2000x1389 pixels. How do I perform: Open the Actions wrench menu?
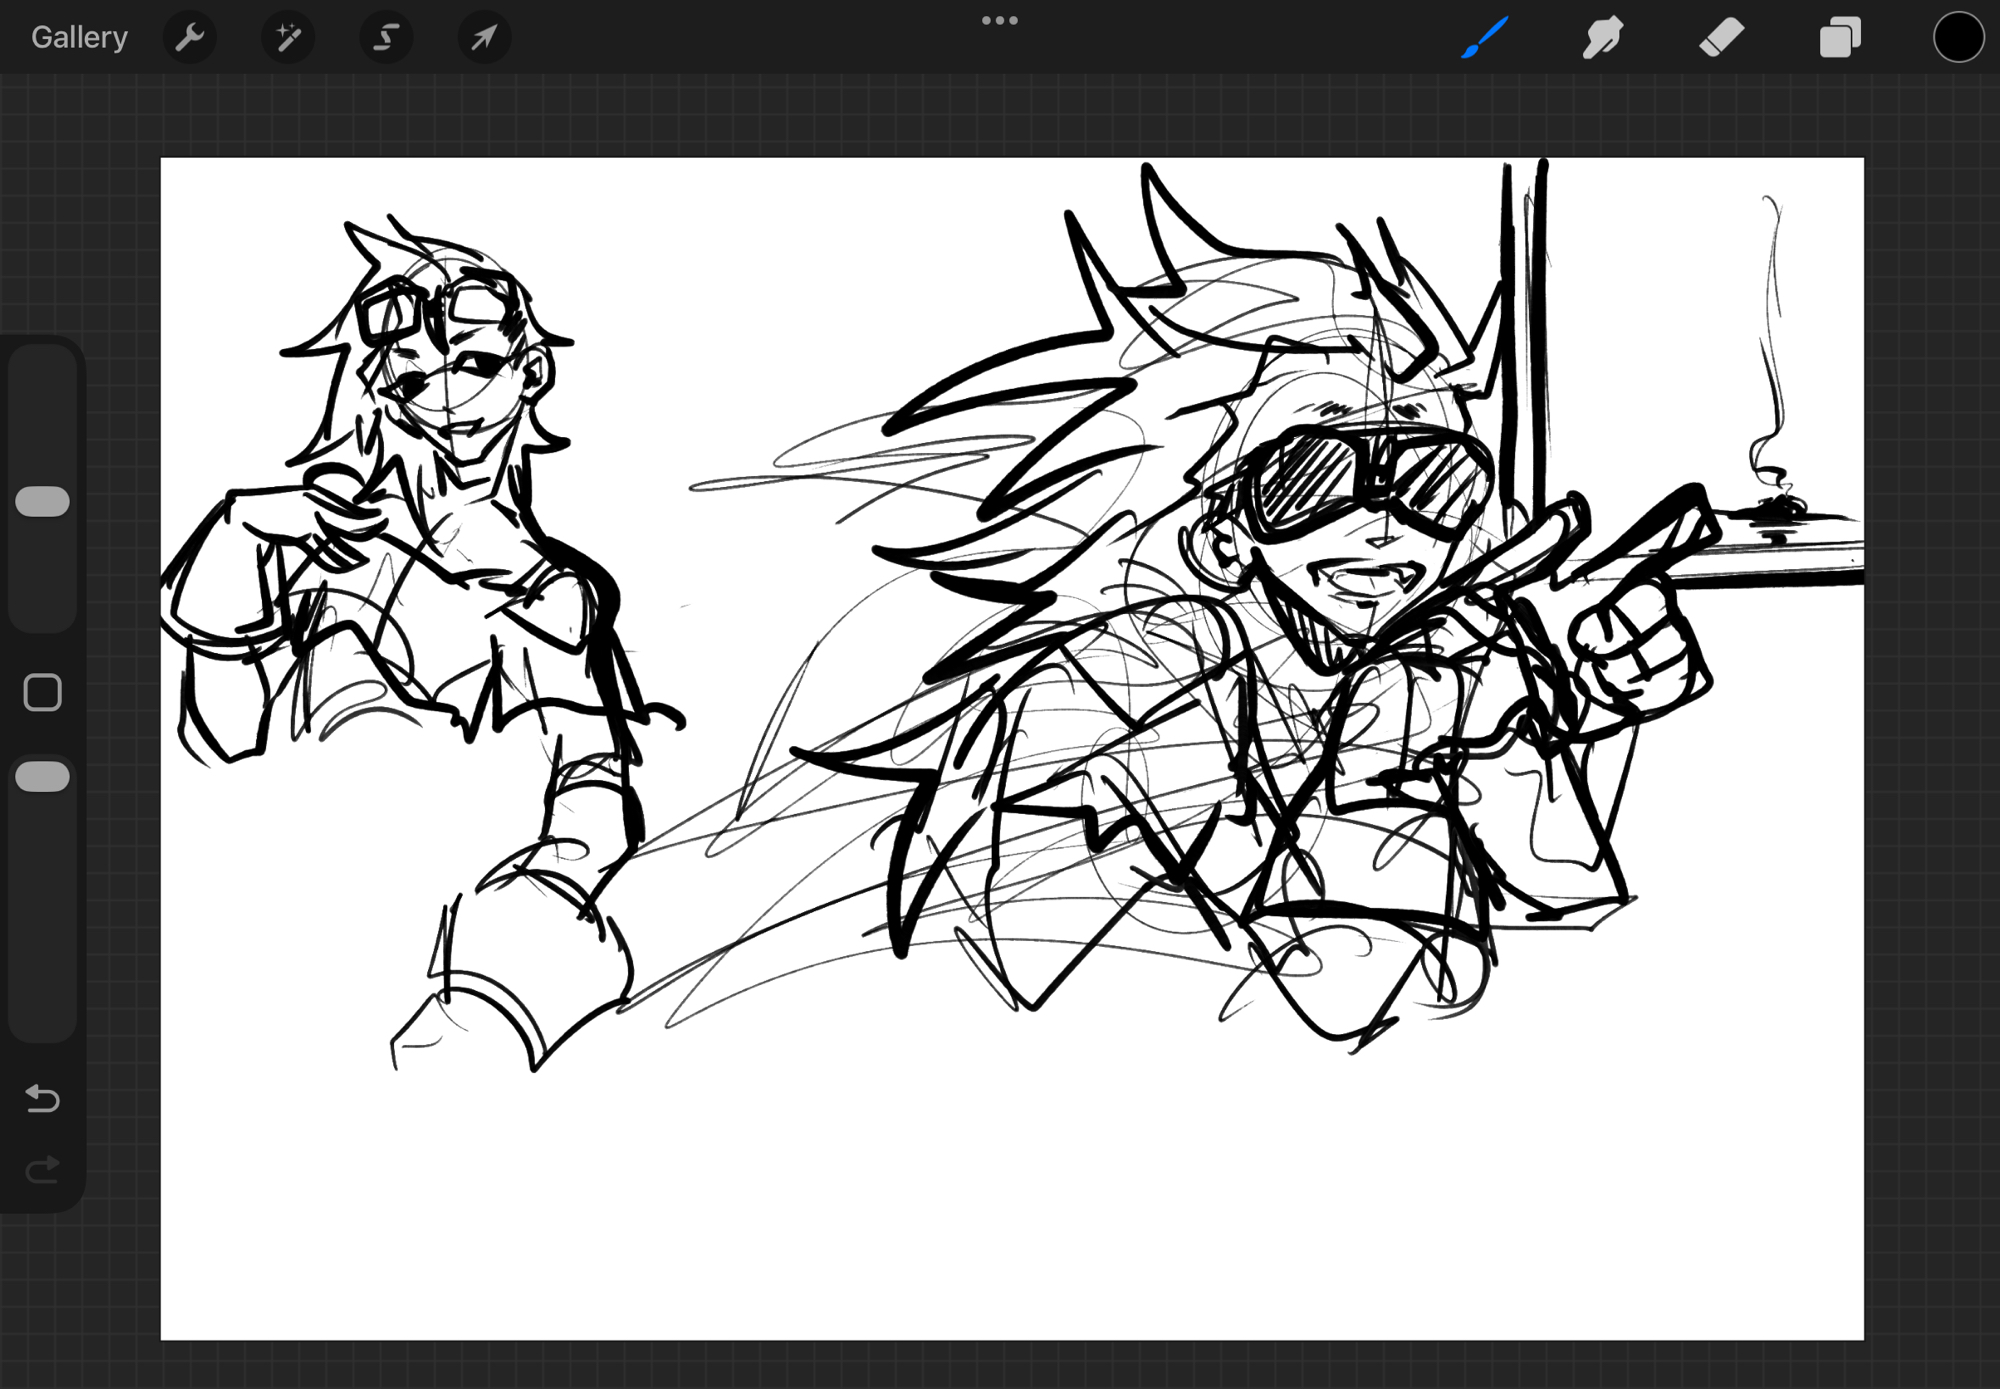pyautogui.click(x=189, y=38)
